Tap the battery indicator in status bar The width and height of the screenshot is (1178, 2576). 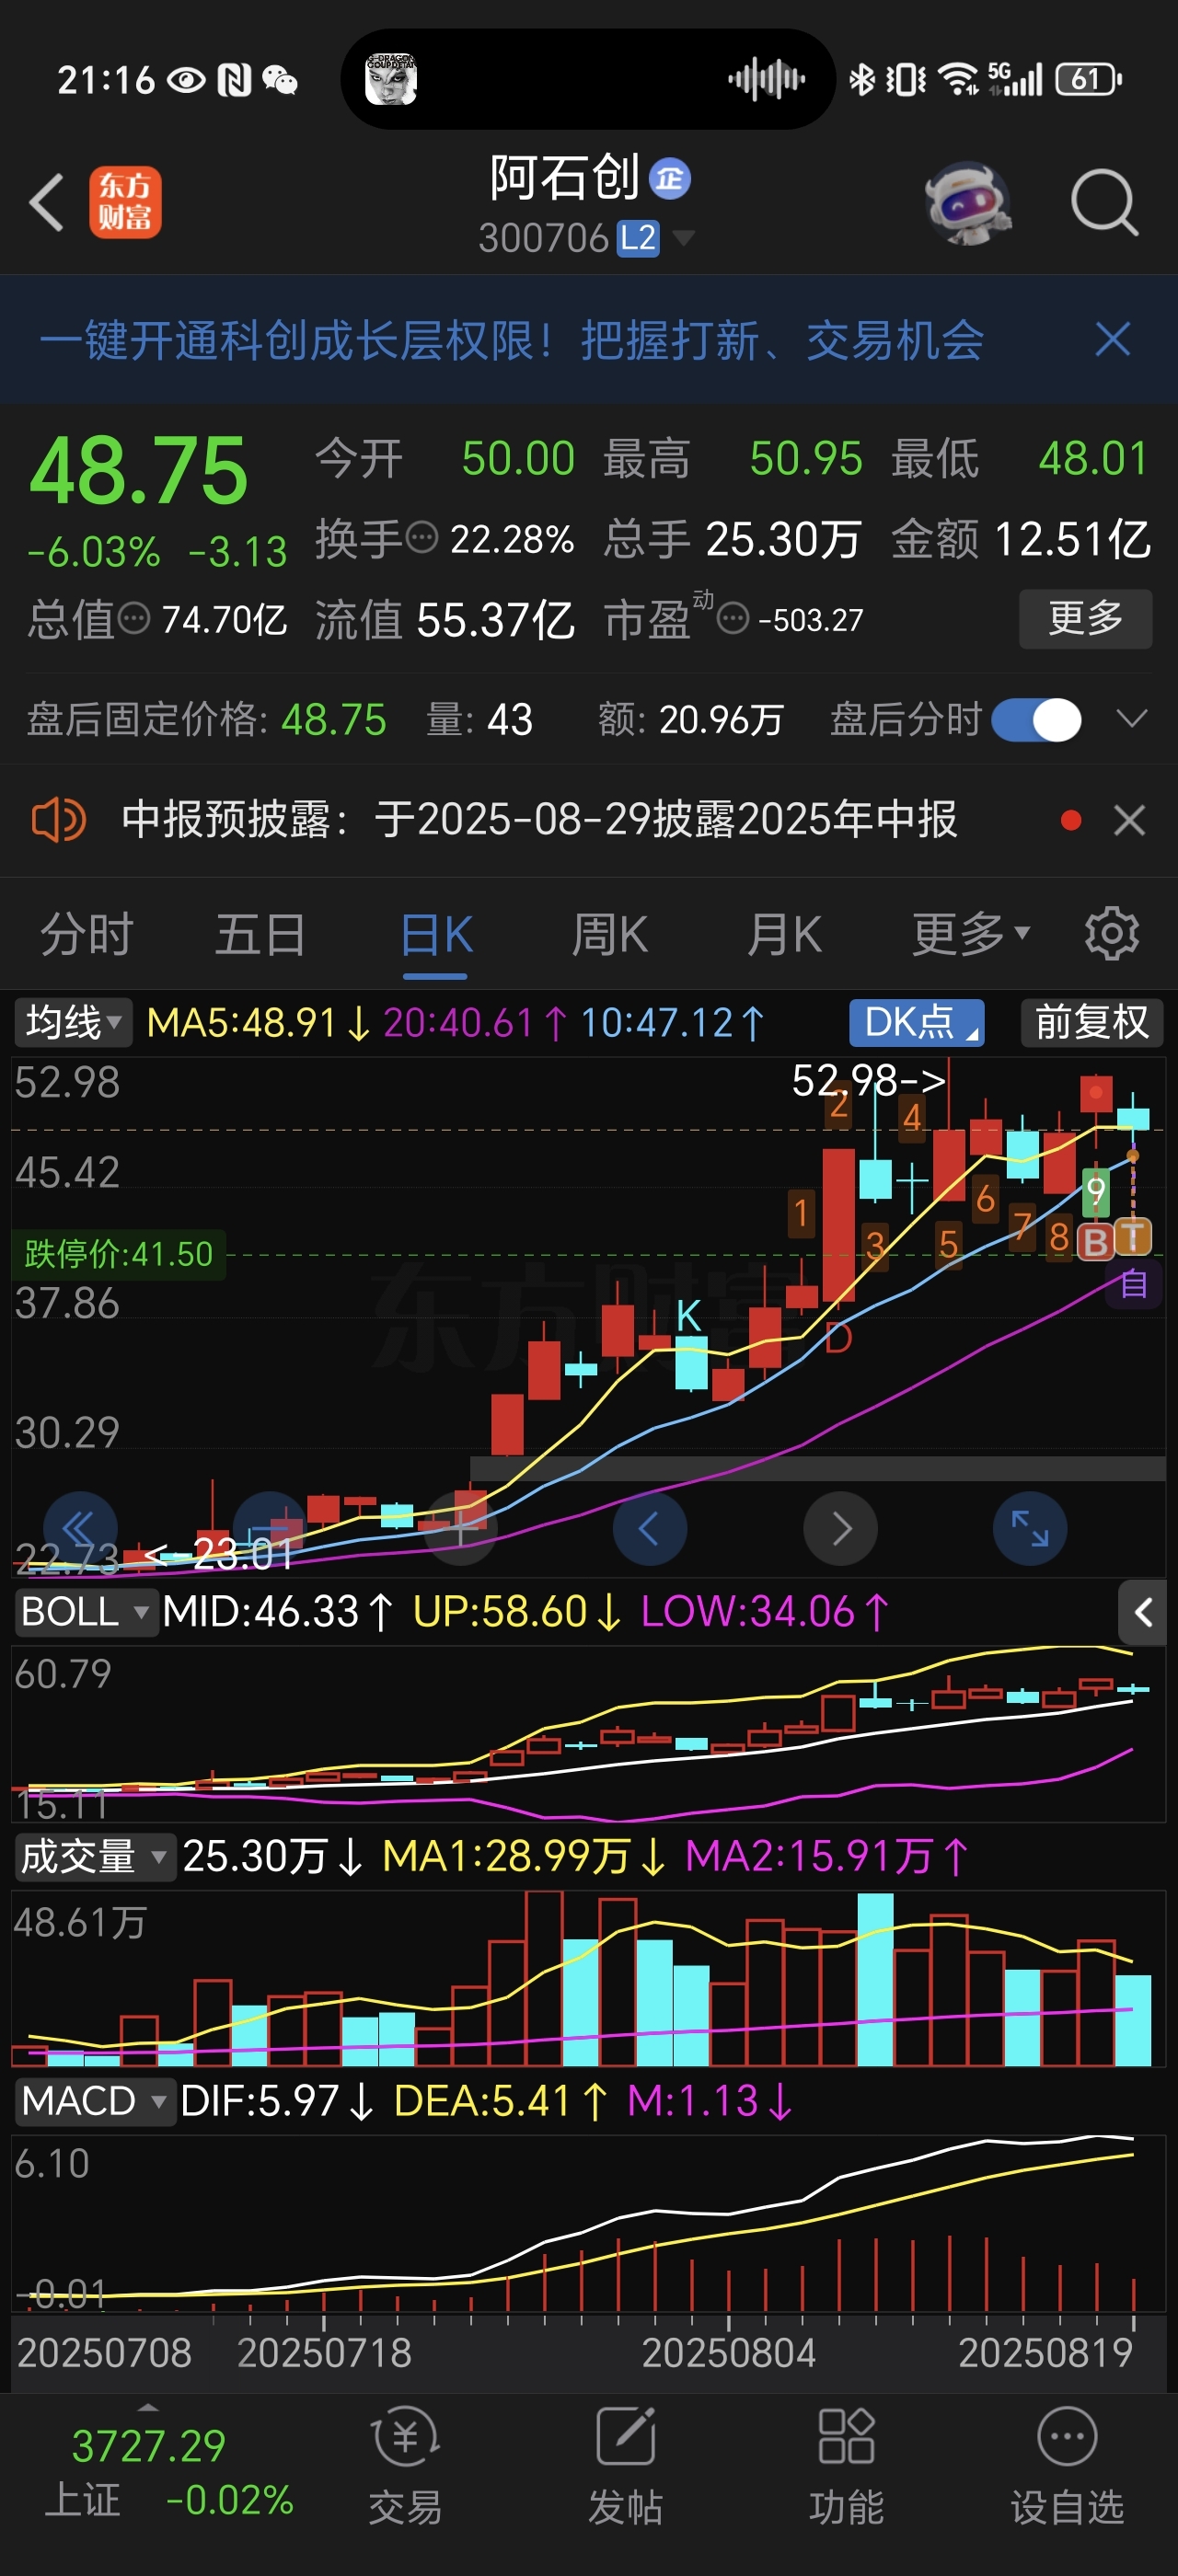point(1089,78)
